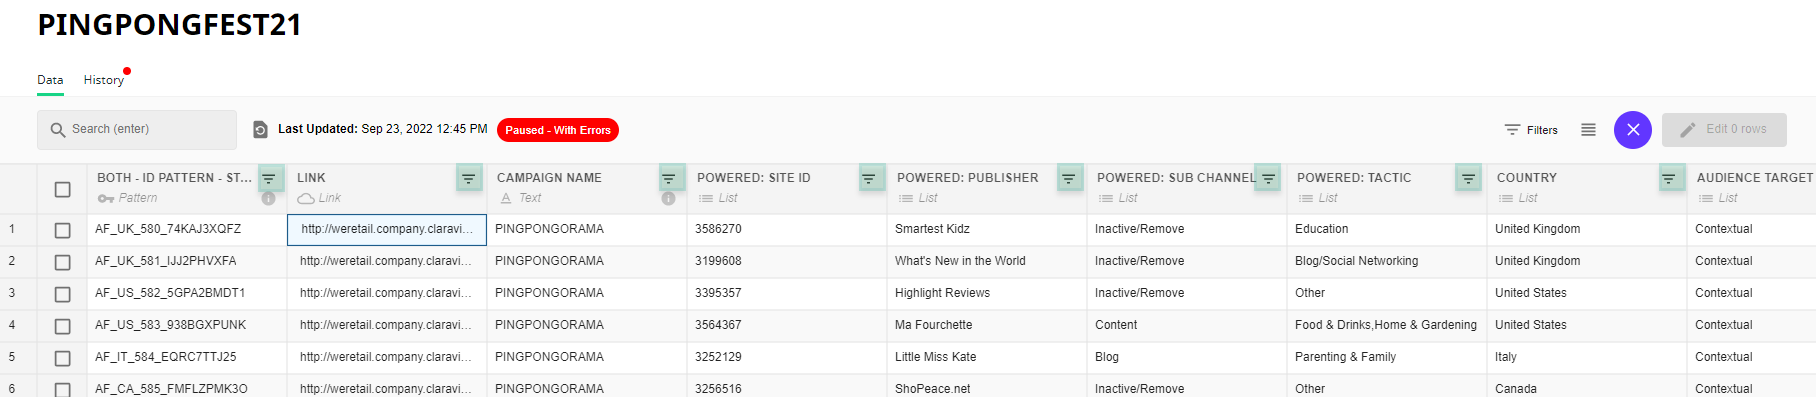Click the List type icon under Powered: Publisher
Screen dimensions: 1816x397
(906, 198)
